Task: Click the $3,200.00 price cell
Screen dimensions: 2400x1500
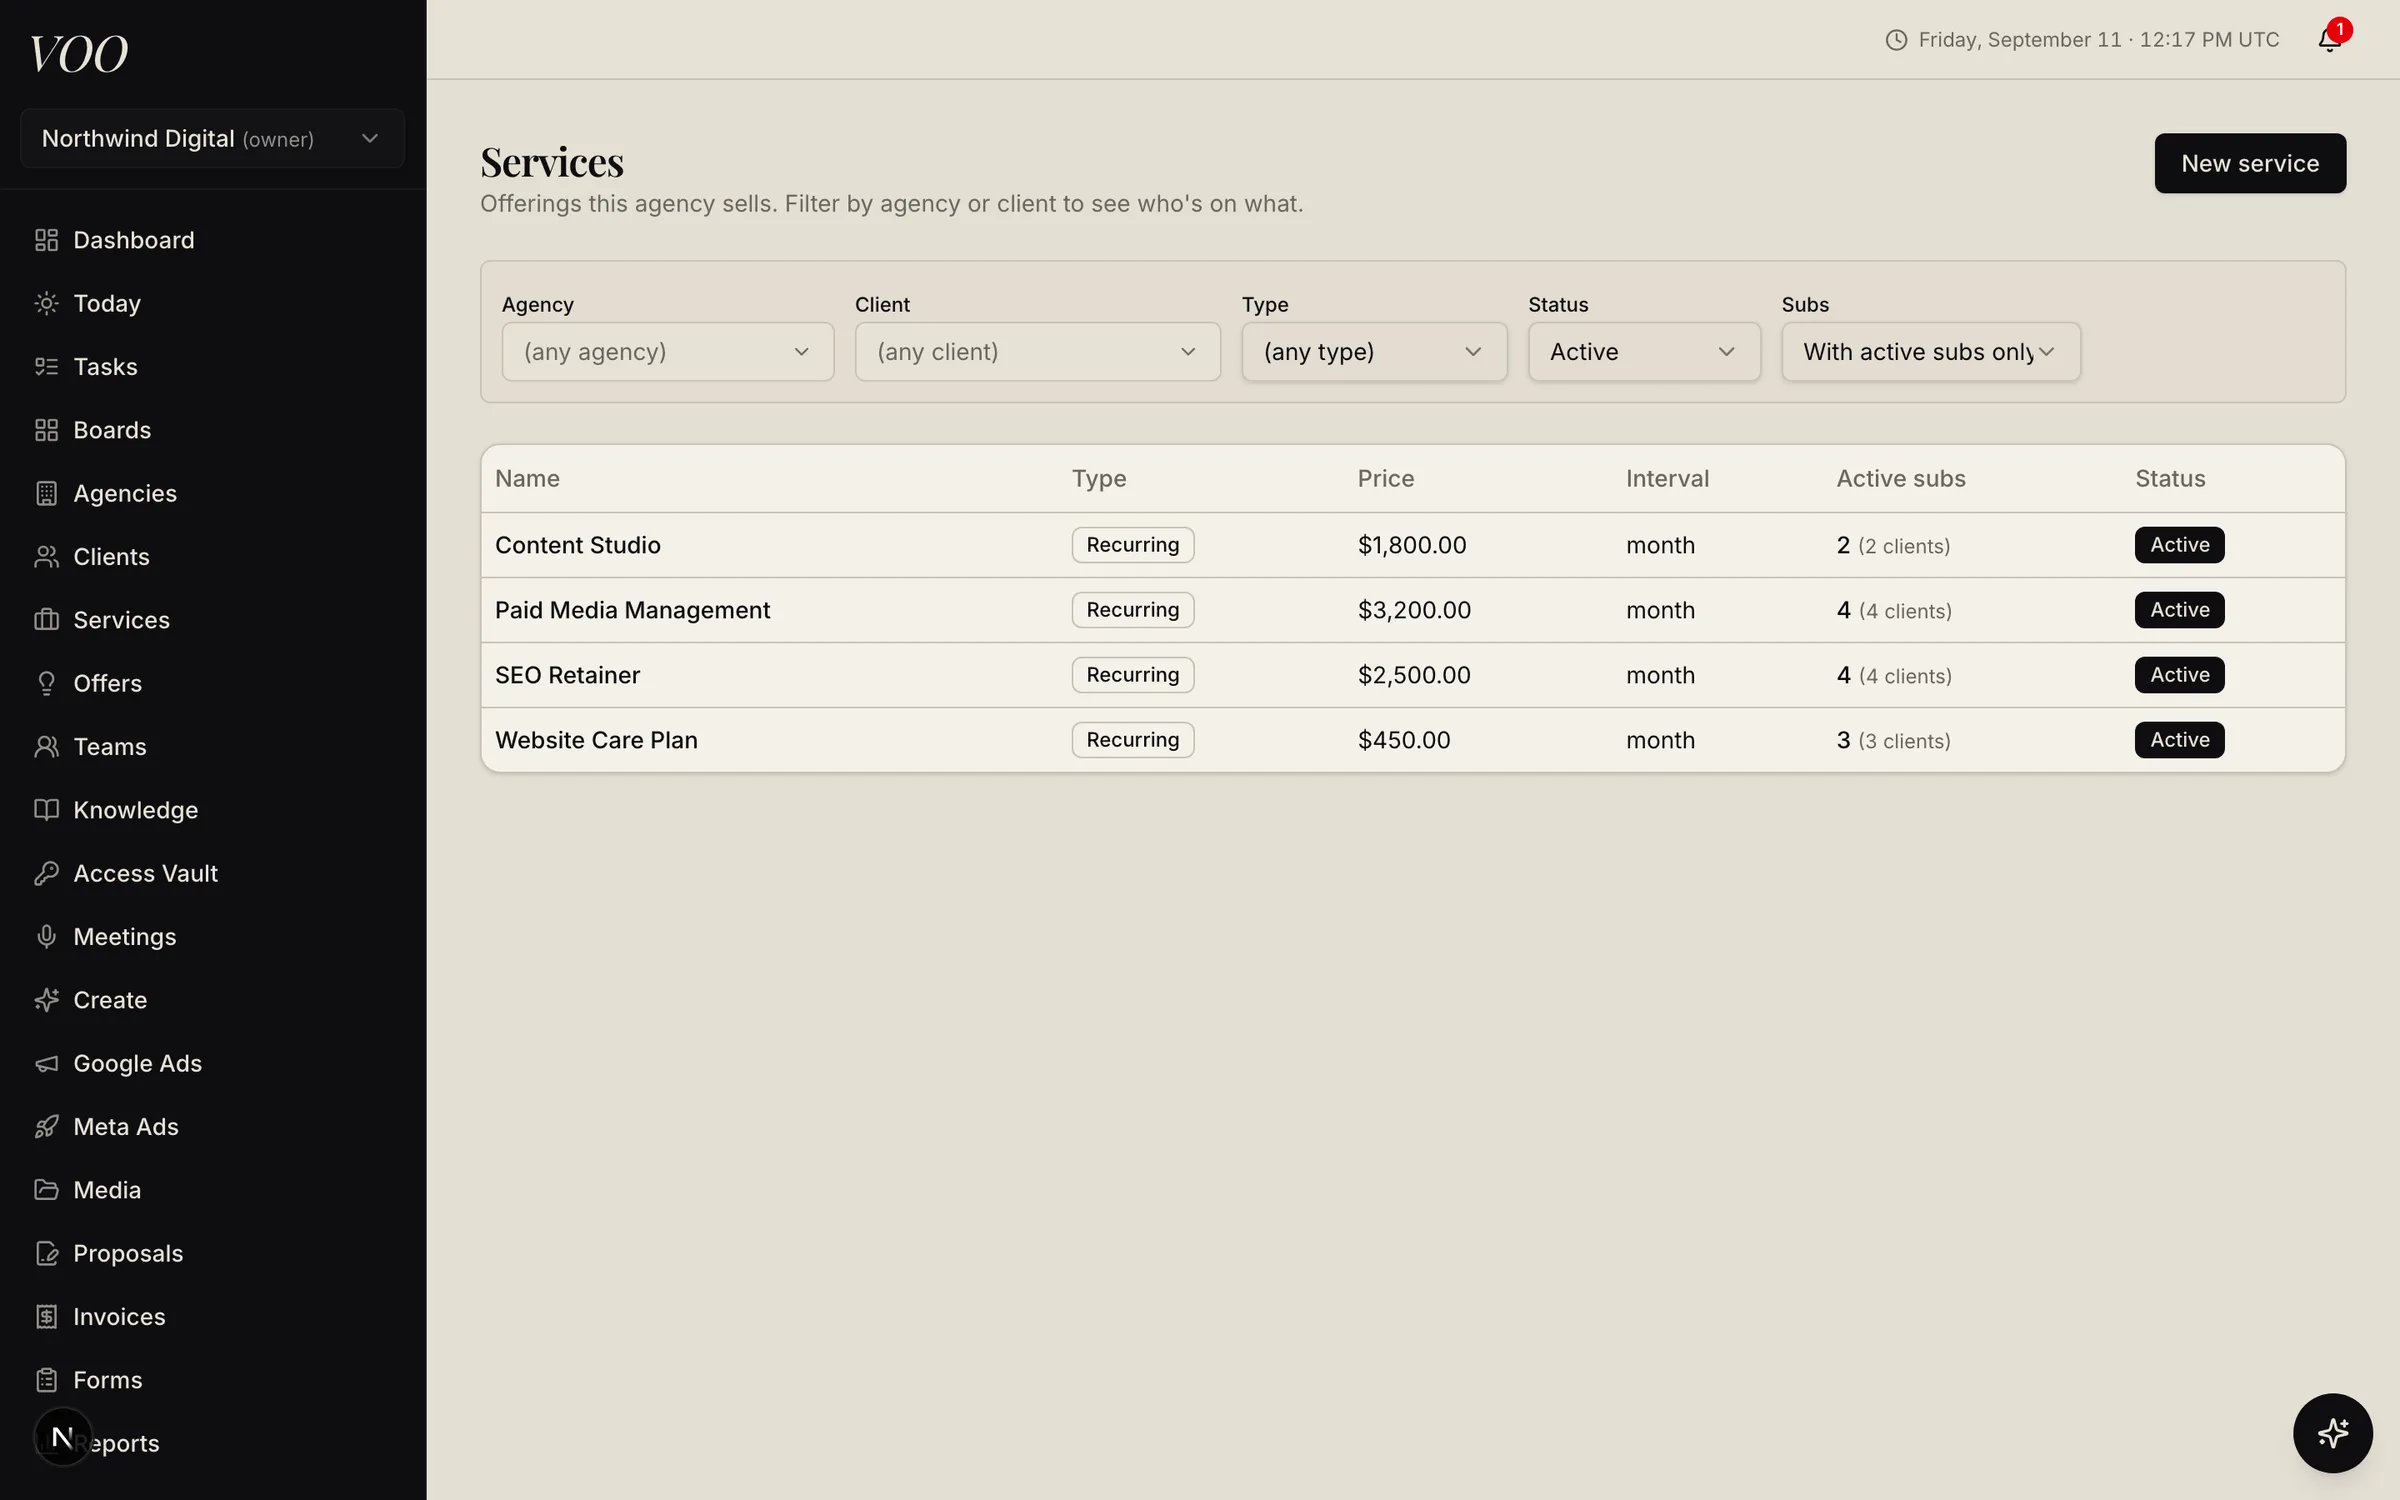Action: (1414, 610)
